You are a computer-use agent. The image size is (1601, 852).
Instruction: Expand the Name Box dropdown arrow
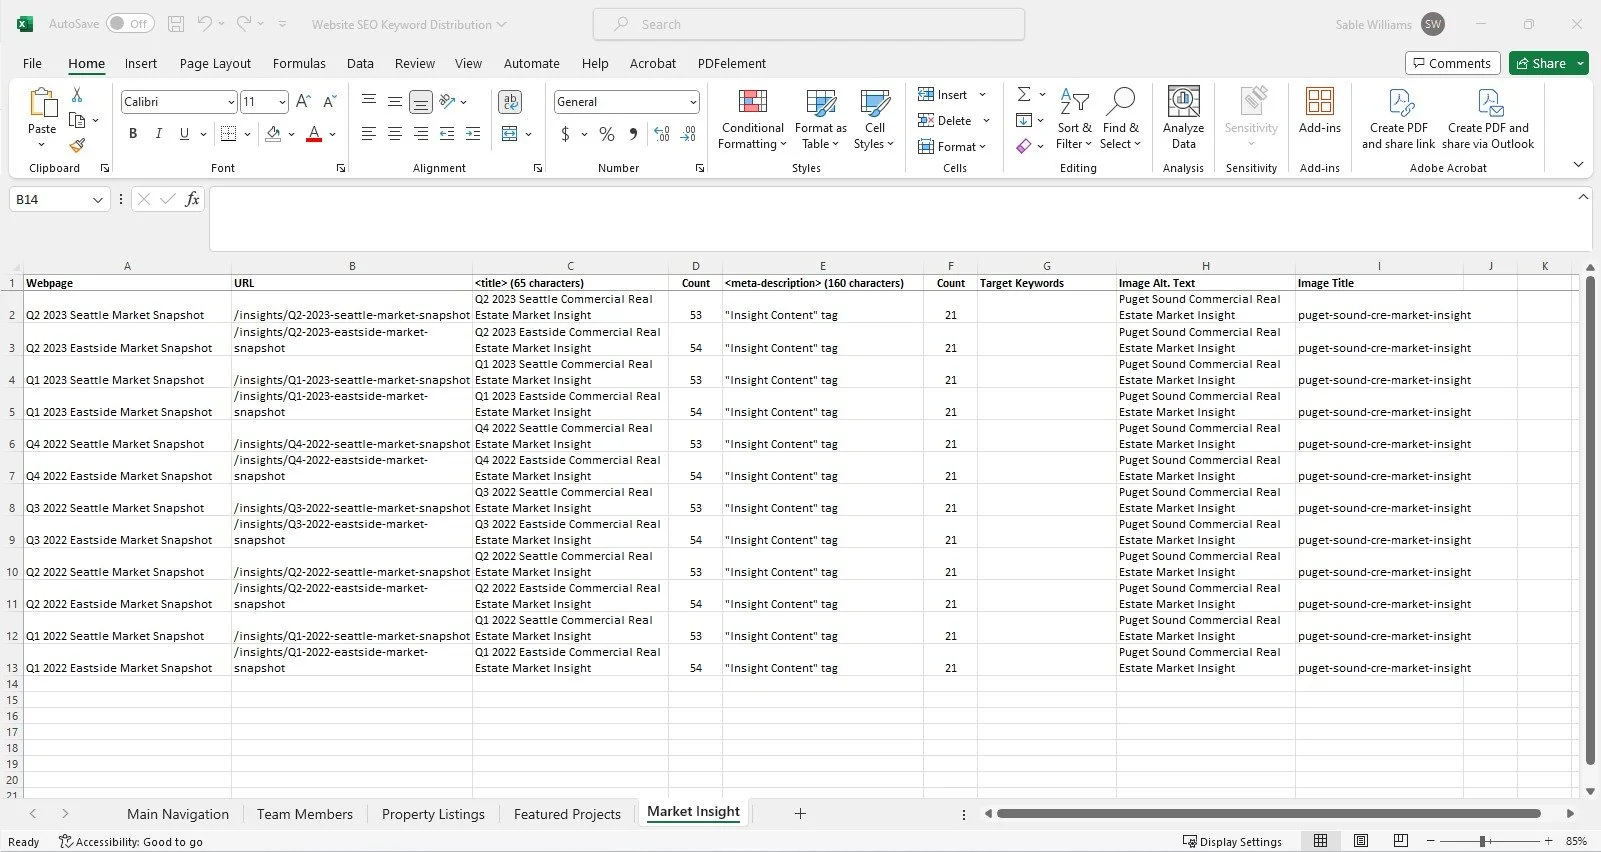pyautogui.click(x=98, y=200)
